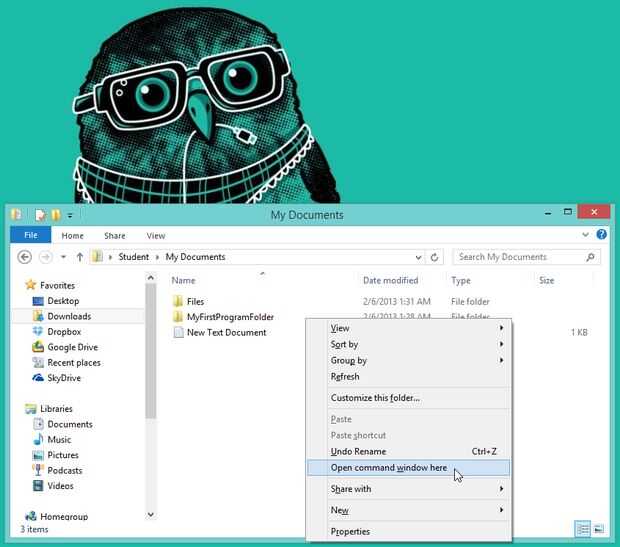
Task: Click the Libraries icon in sidebar
Action: [x=30, y=409]
